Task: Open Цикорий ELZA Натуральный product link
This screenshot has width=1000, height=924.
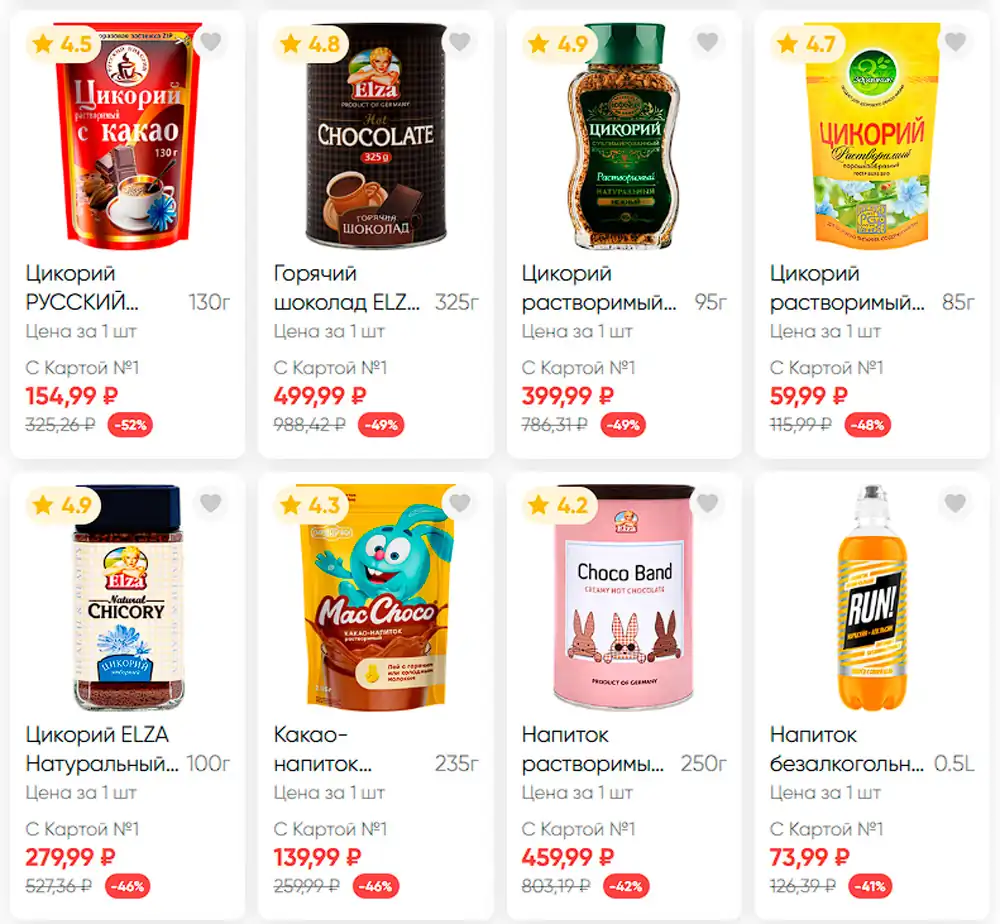Action: [x=102, y=749]
